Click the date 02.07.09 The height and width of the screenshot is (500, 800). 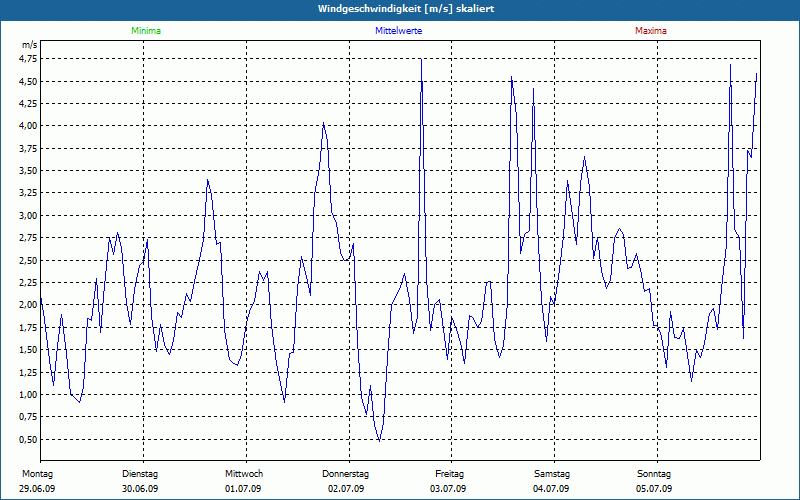pos(346,489)
